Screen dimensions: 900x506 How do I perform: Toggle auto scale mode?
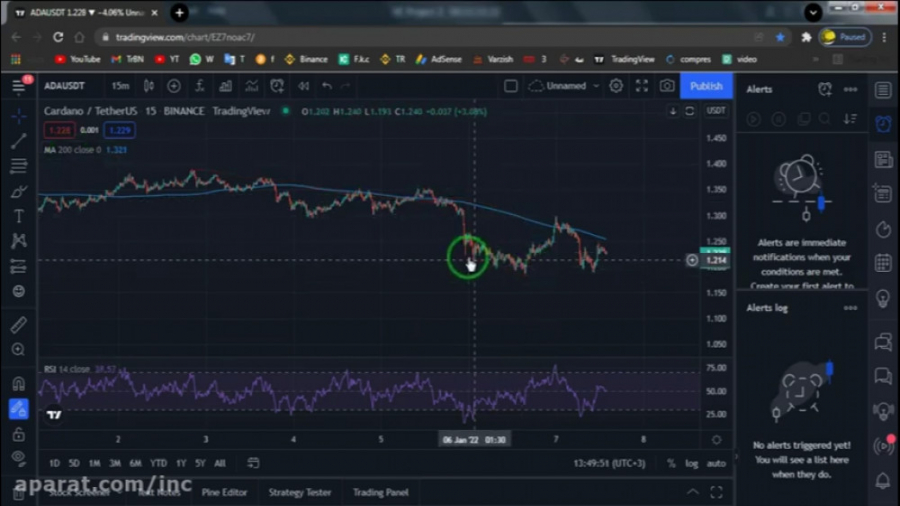pos(716,463)
